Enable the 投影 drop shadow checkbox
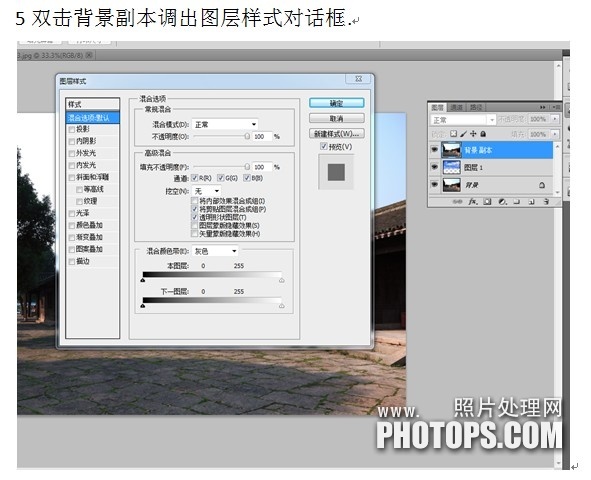Viewport: 591px width, 480px height. pyautogui.click(x=72, y=130)
